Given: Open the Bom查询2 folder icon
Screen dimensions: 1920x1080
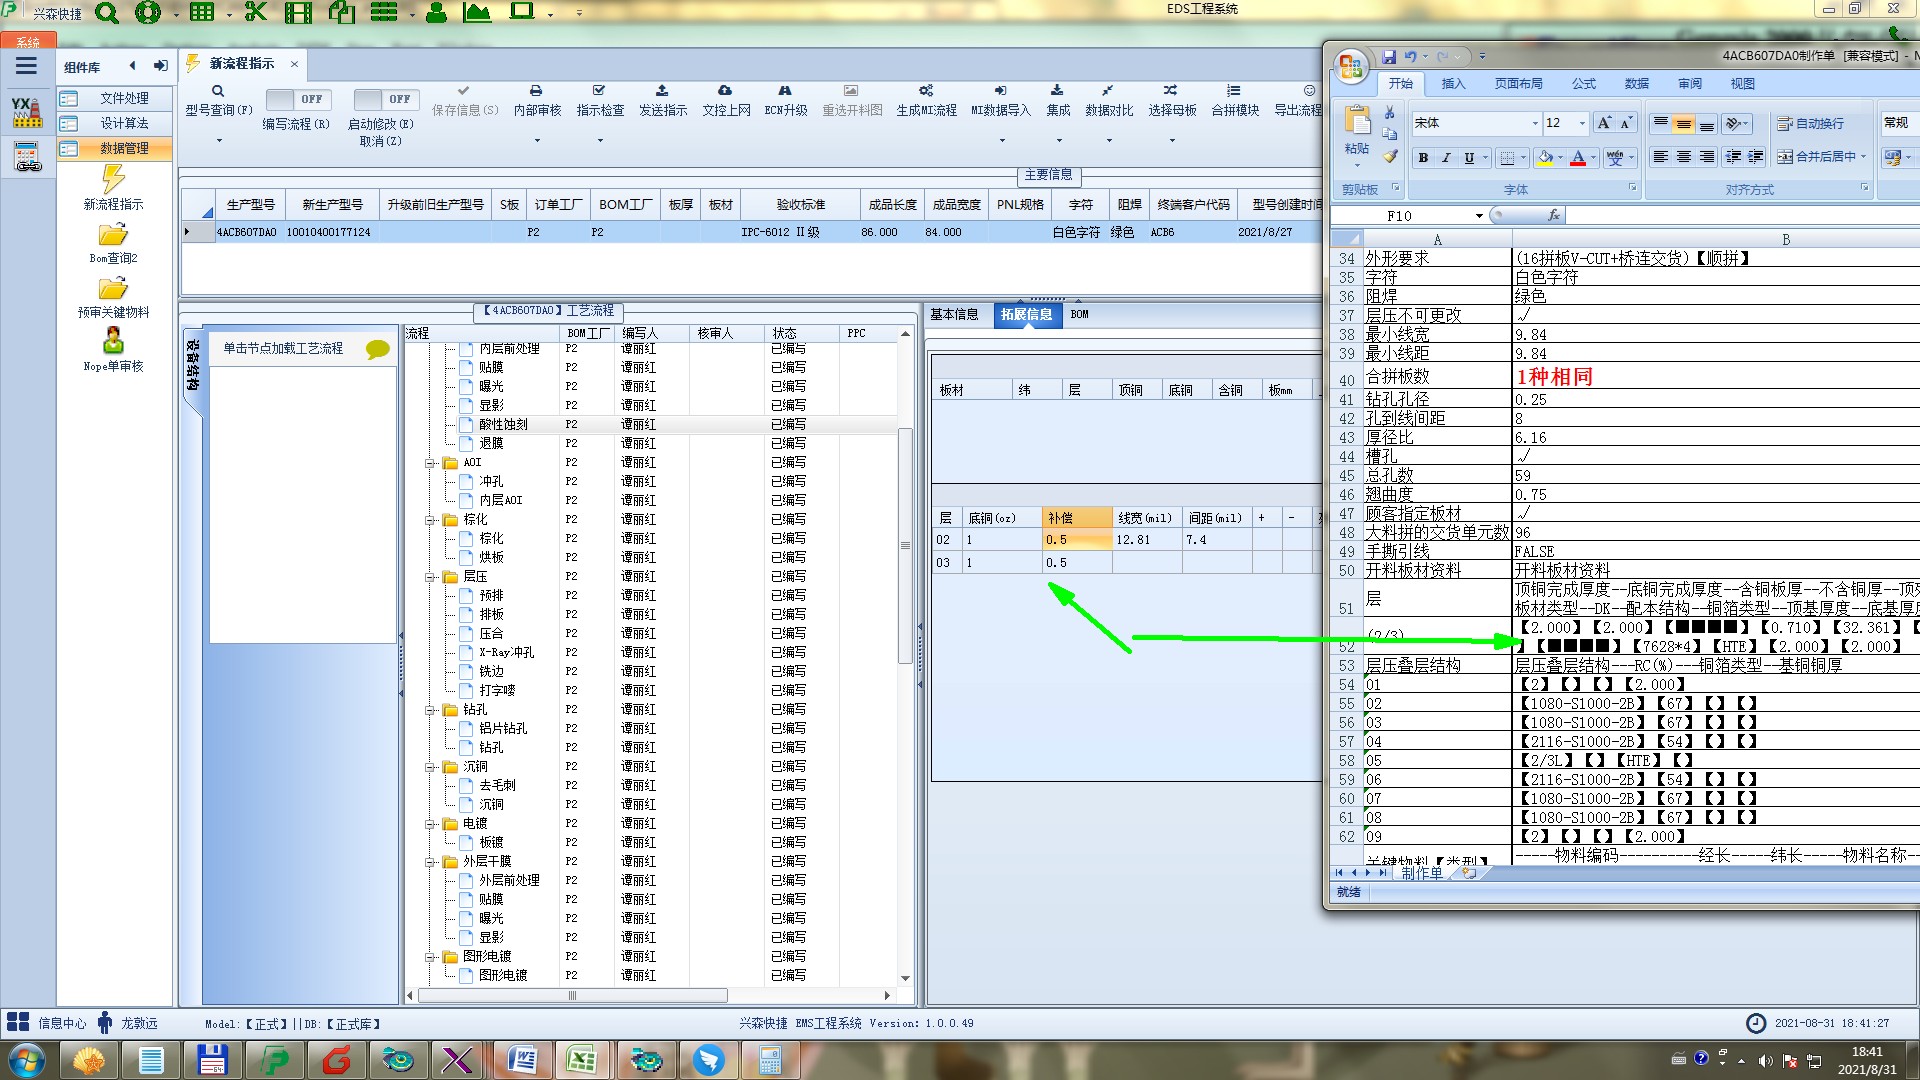Looking at the screenshot, I should pyautogui.click(x=113, y=235).
